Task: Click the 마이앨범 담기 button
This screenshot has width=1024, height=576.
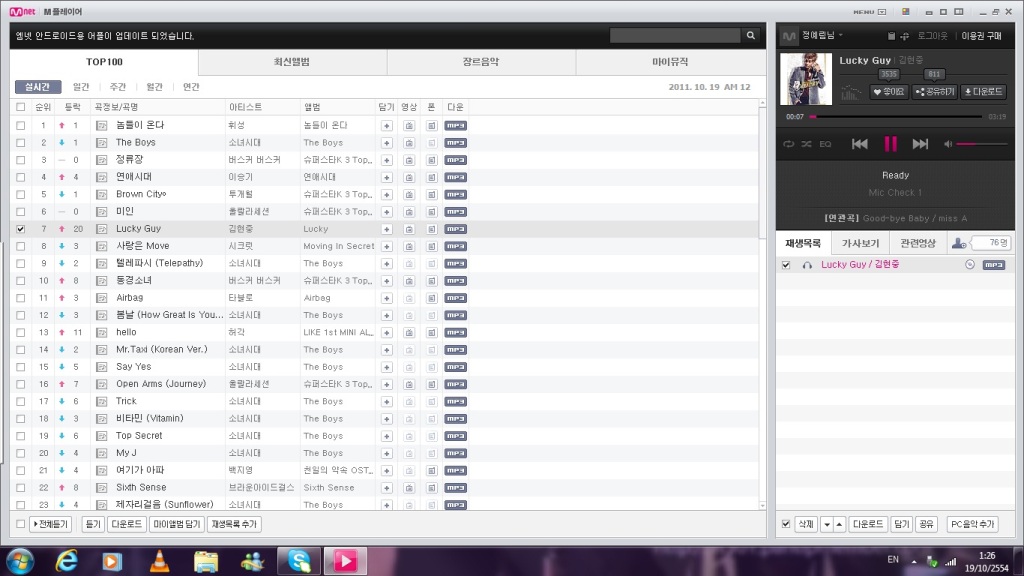Action: 176,524
